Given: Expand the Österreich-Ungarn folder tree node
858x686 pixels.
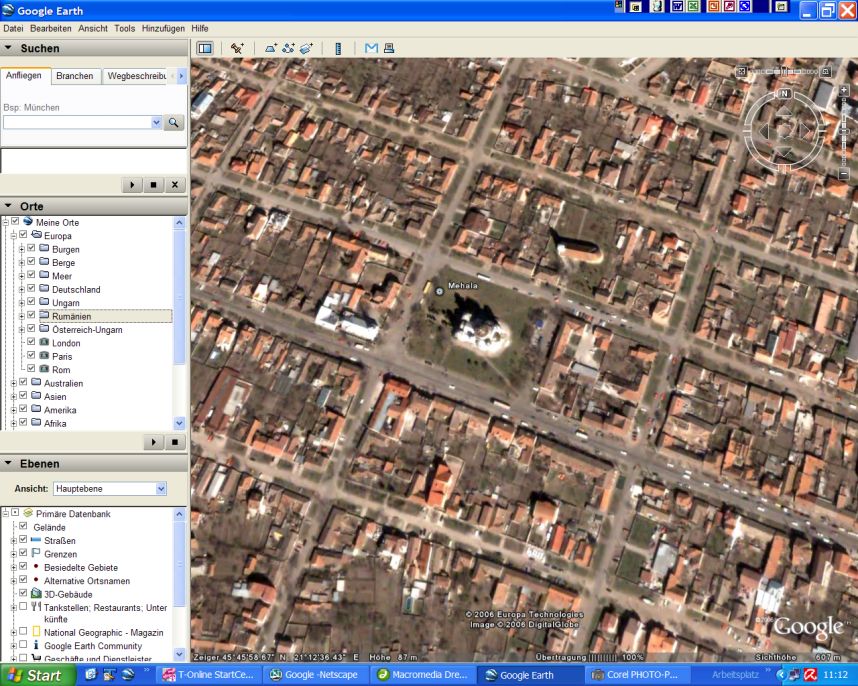Looking at the screenshot, I should (21, 329).
